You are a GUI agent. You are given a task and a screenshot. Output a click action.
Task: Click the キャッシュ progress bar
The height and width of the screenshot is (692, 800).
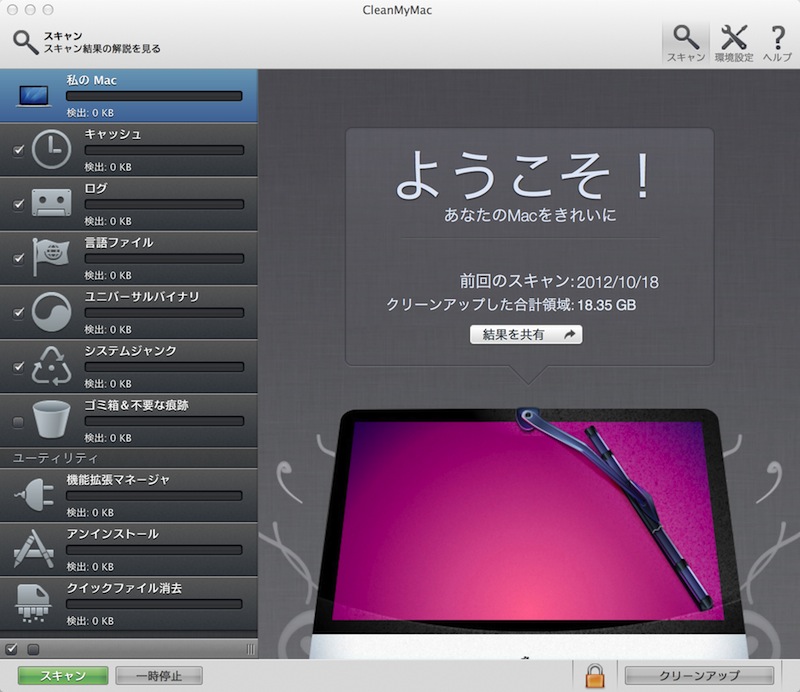(164, 150)
